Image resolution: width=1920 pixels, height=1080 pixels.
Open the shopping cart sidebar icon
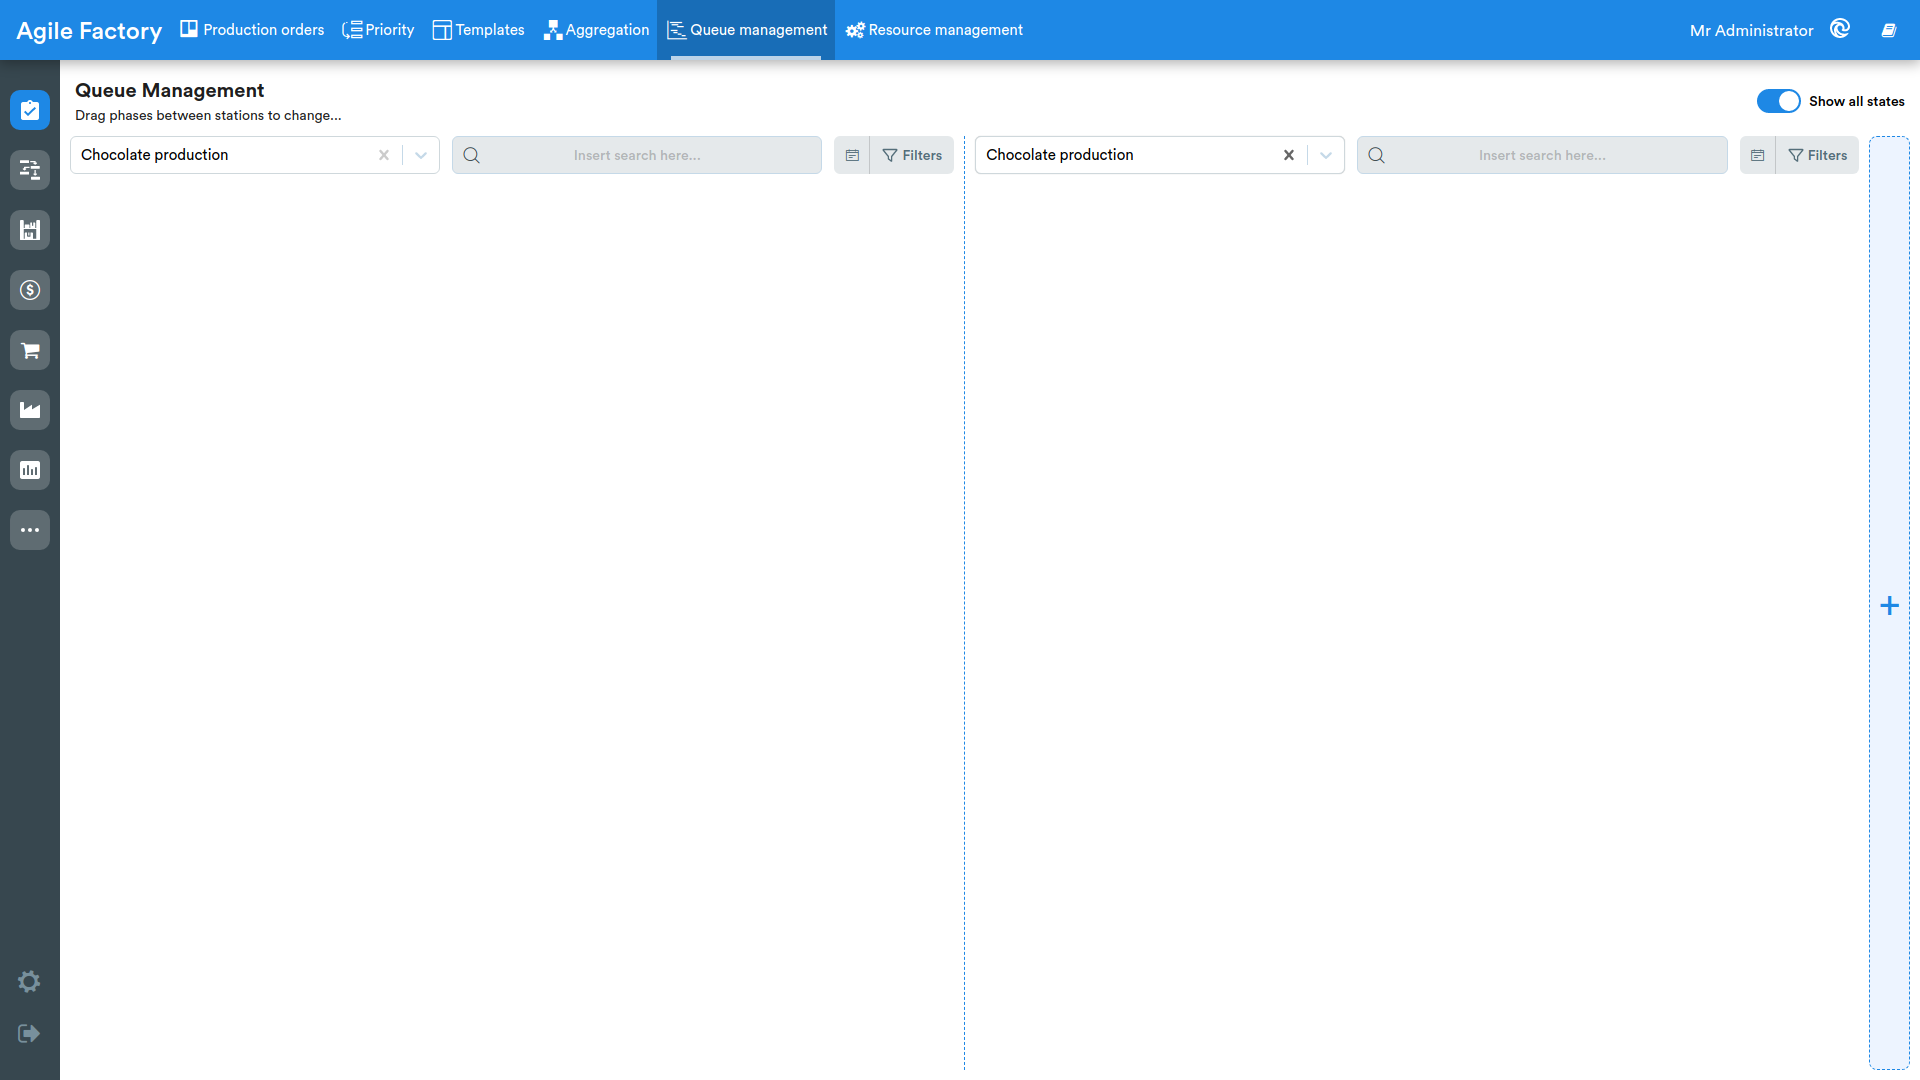tap(30, 350)
